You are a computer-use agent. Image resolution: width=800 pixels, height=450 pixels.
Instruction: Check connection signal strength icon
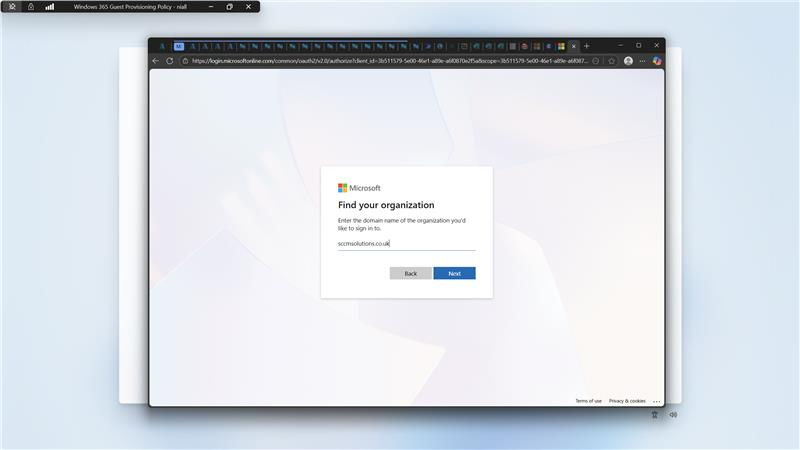49,6
